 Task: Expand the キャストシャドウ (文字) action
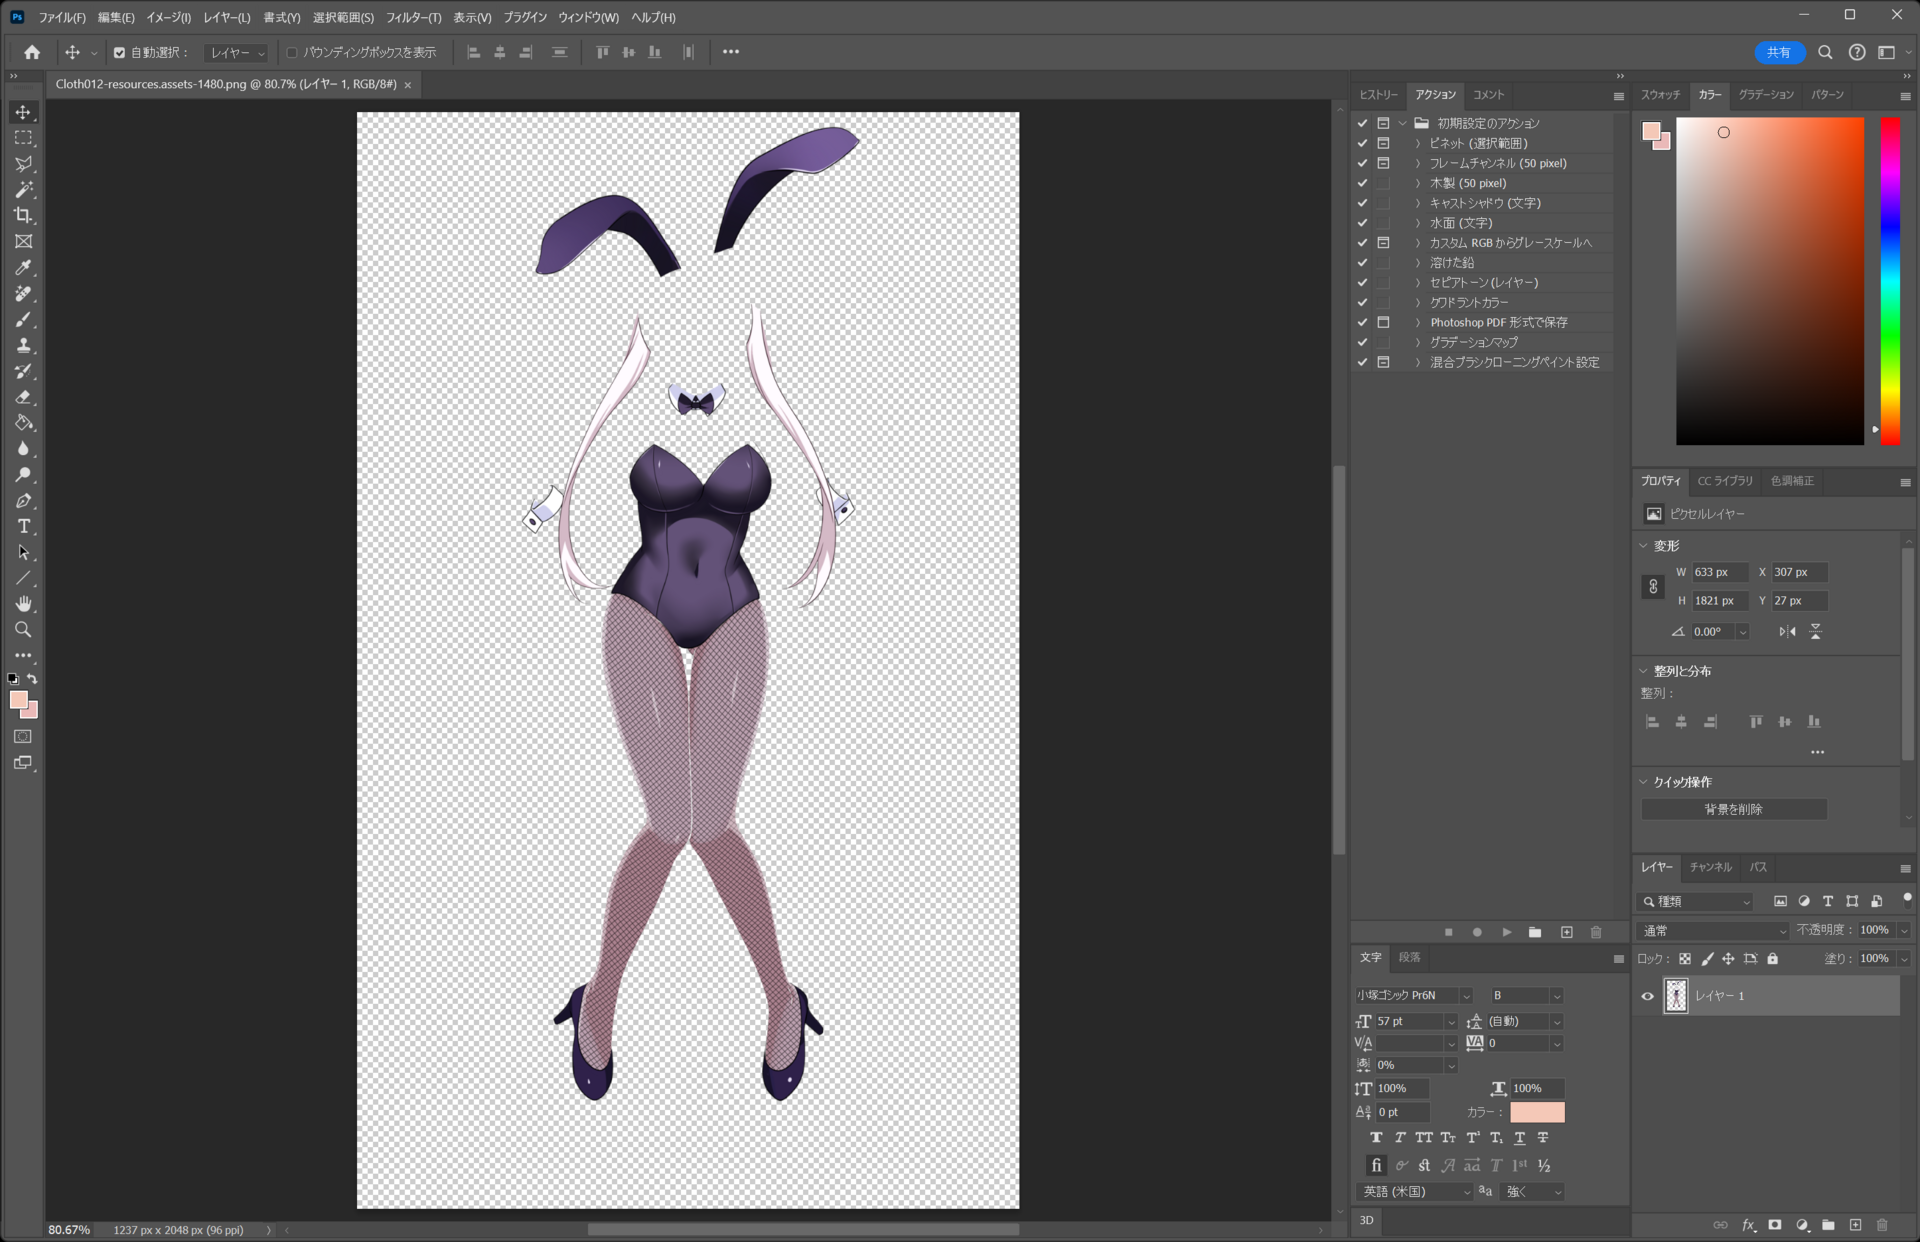coord(1418,203)
